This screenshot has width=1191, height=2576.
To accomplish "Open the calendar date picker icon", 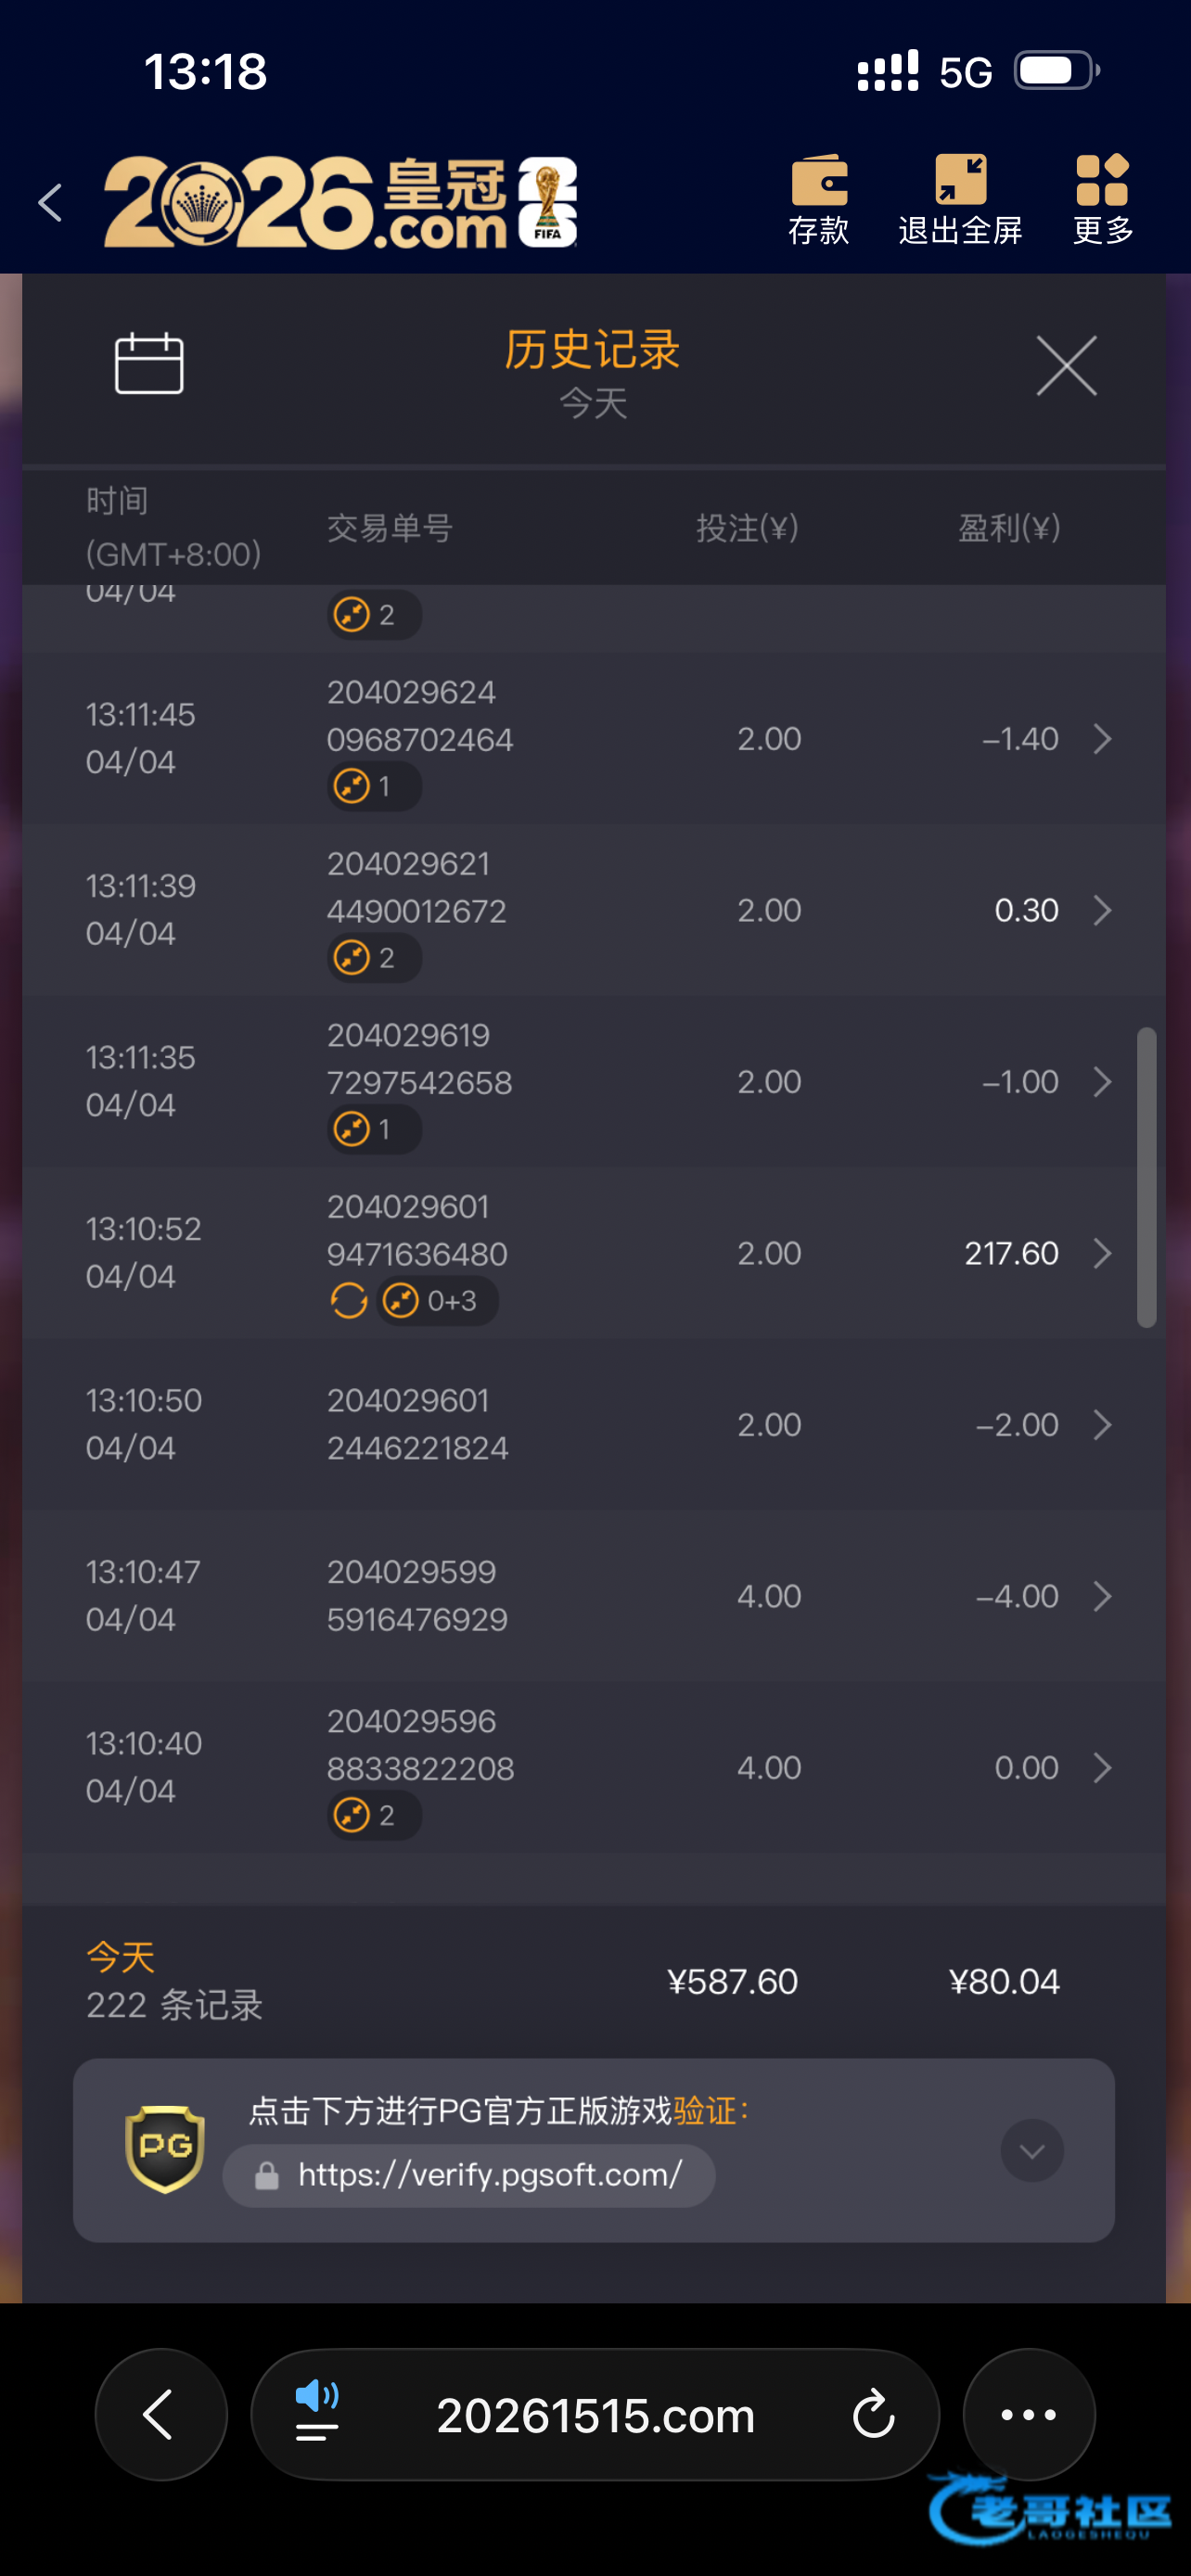I will 149,364.
